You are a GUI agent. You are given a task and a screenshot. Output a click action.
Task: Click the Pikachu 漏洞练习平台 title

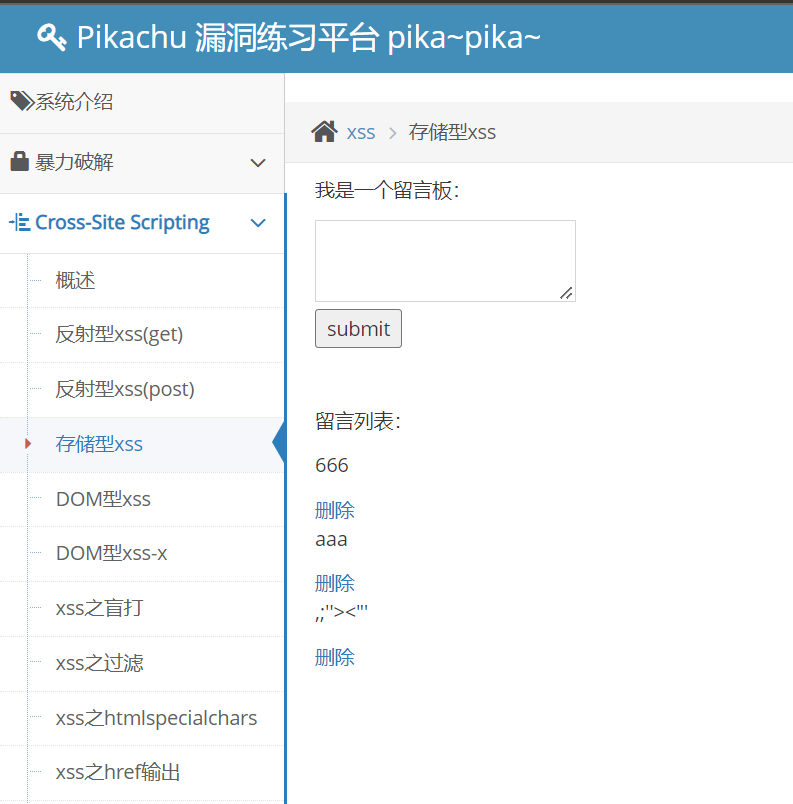[309, 37]
